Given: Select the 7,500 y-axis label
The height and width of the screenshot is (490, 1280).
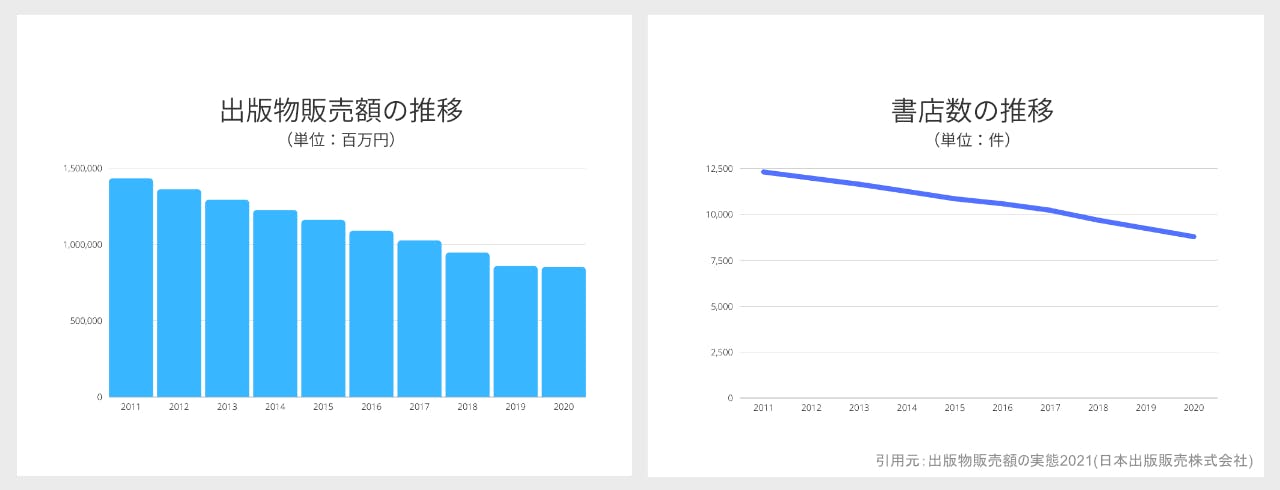Looking at the screenshot, I should [721, 261].
